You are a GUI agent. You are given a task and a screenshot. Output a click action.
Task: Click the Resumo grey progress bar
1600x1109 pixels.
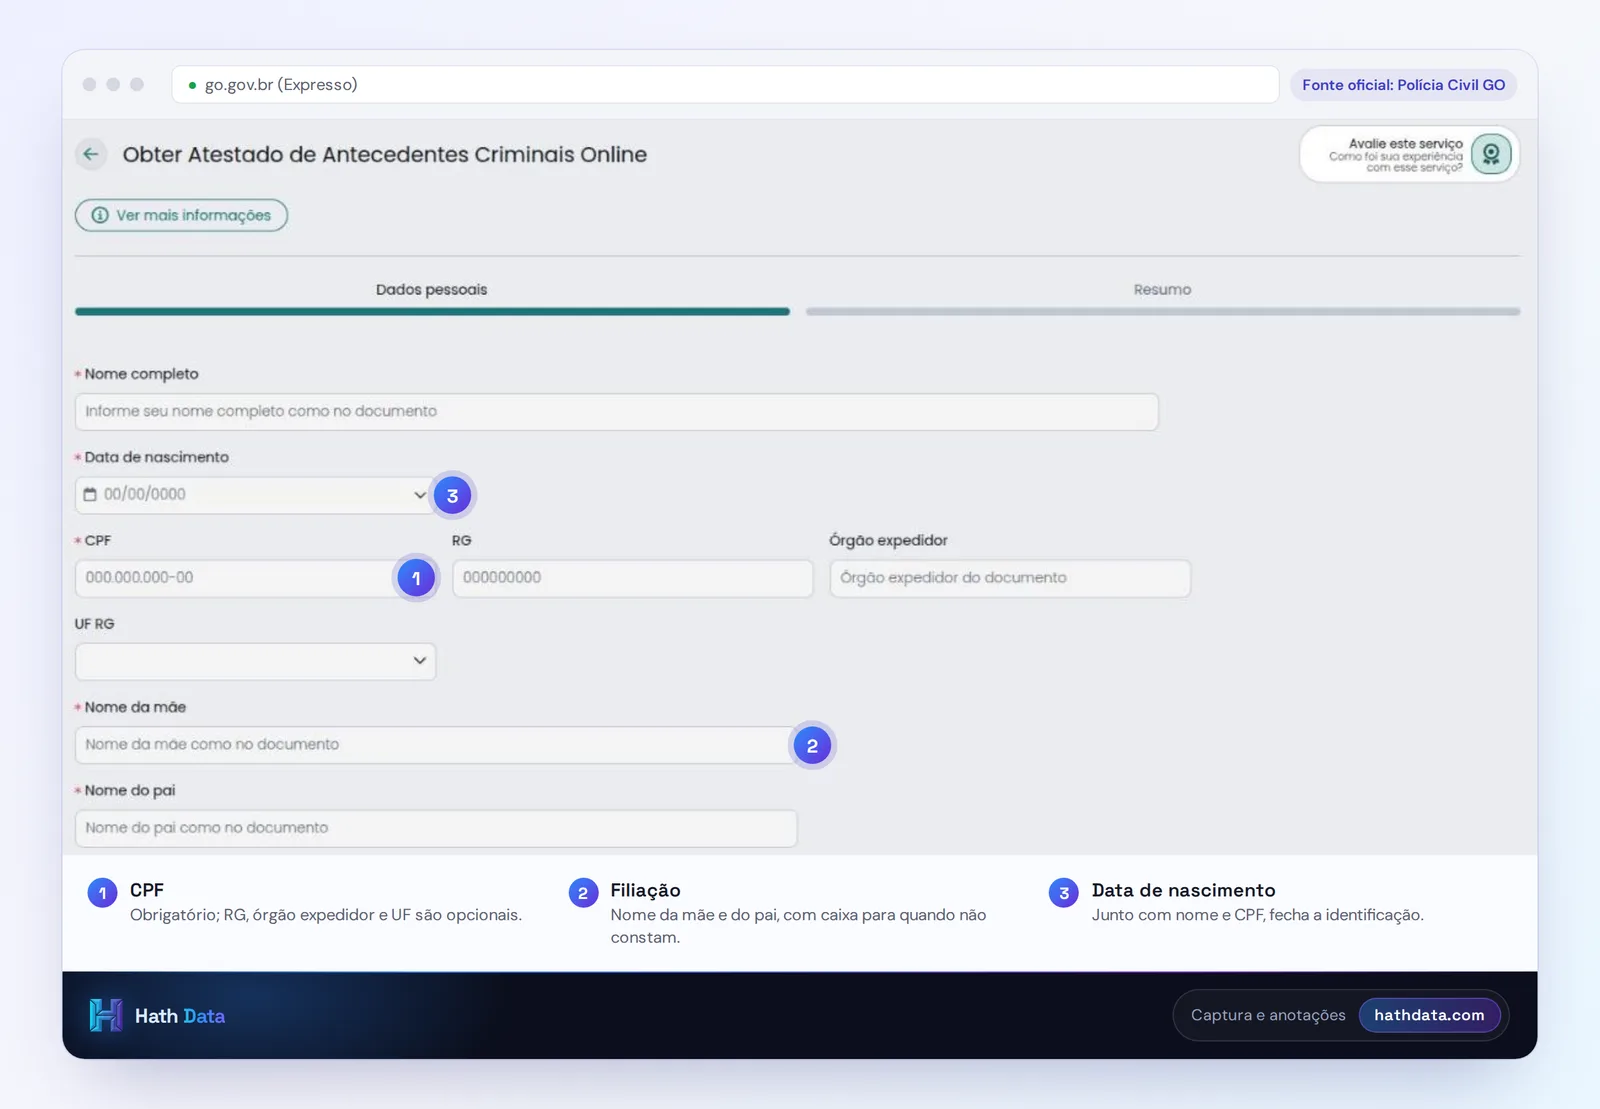[x=1163, y=312]
